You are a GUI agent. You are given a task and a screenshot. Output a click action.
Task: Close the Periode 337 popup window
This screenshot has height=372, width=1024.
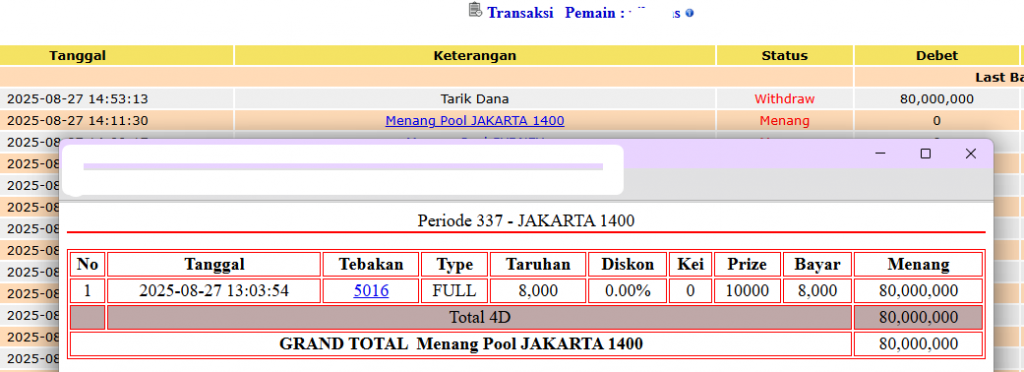pyautogui.click(x=970, y=153)
